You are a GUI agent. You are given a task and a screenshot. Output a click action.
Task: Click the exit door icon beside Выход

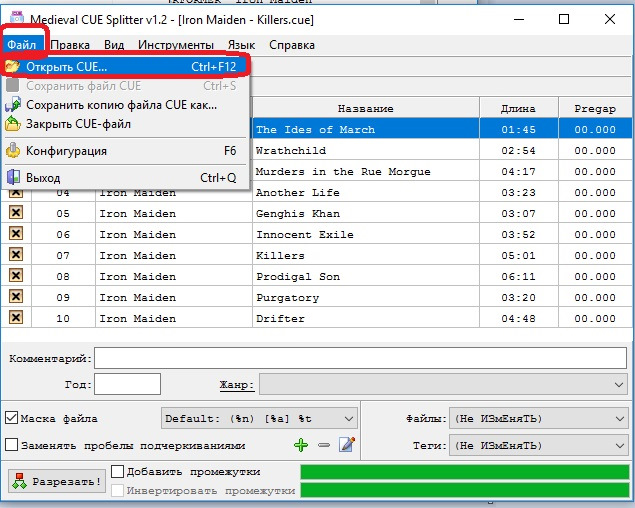(x=13, y=177)
